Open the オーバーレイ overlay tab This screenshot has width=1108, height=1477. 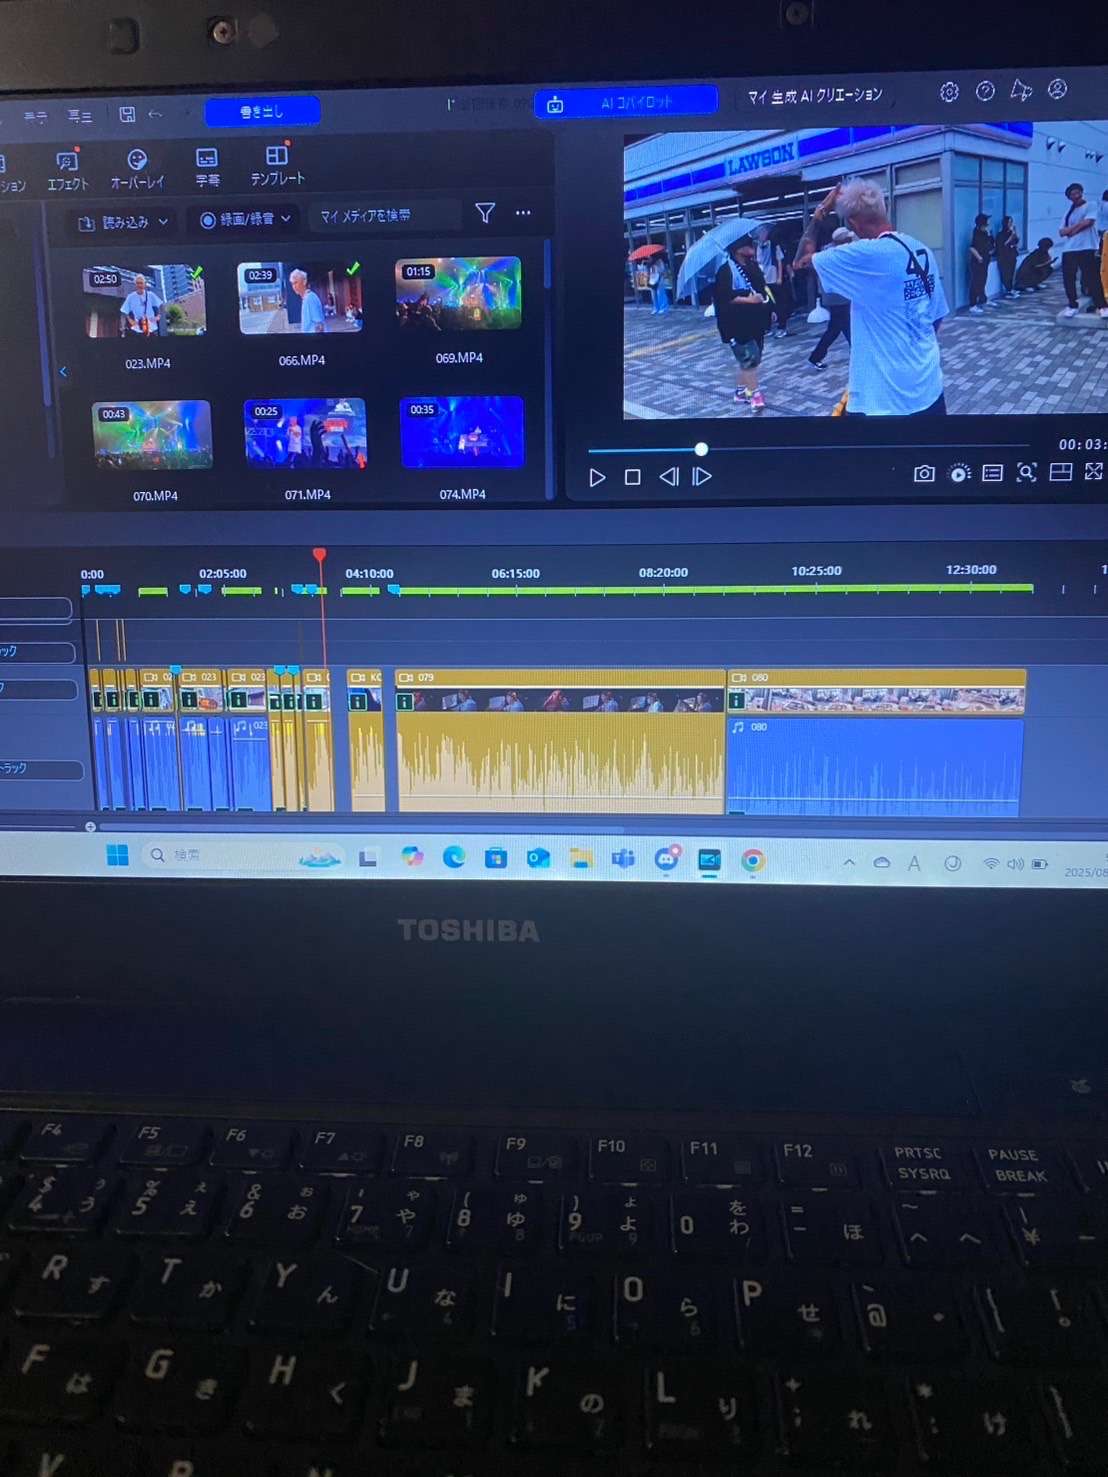137,168
